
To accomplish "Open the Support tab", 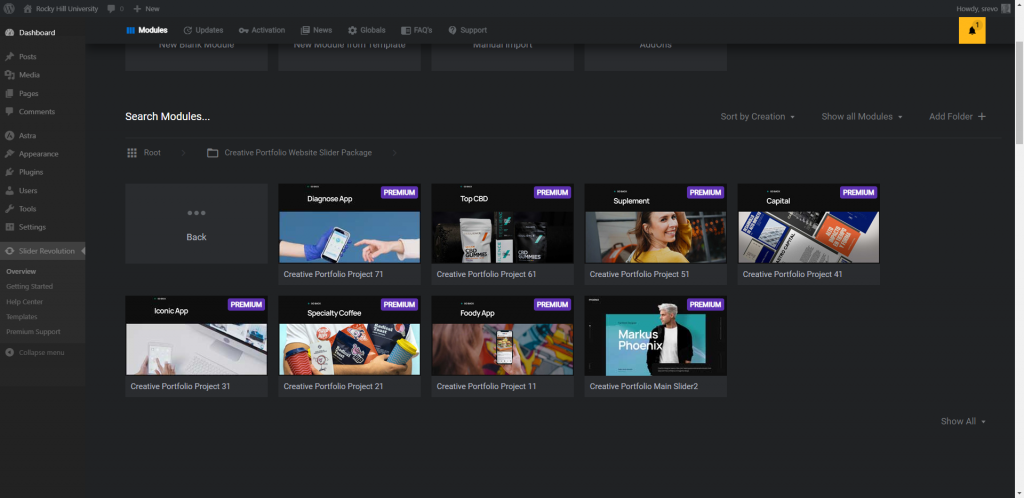I will 467,30.
